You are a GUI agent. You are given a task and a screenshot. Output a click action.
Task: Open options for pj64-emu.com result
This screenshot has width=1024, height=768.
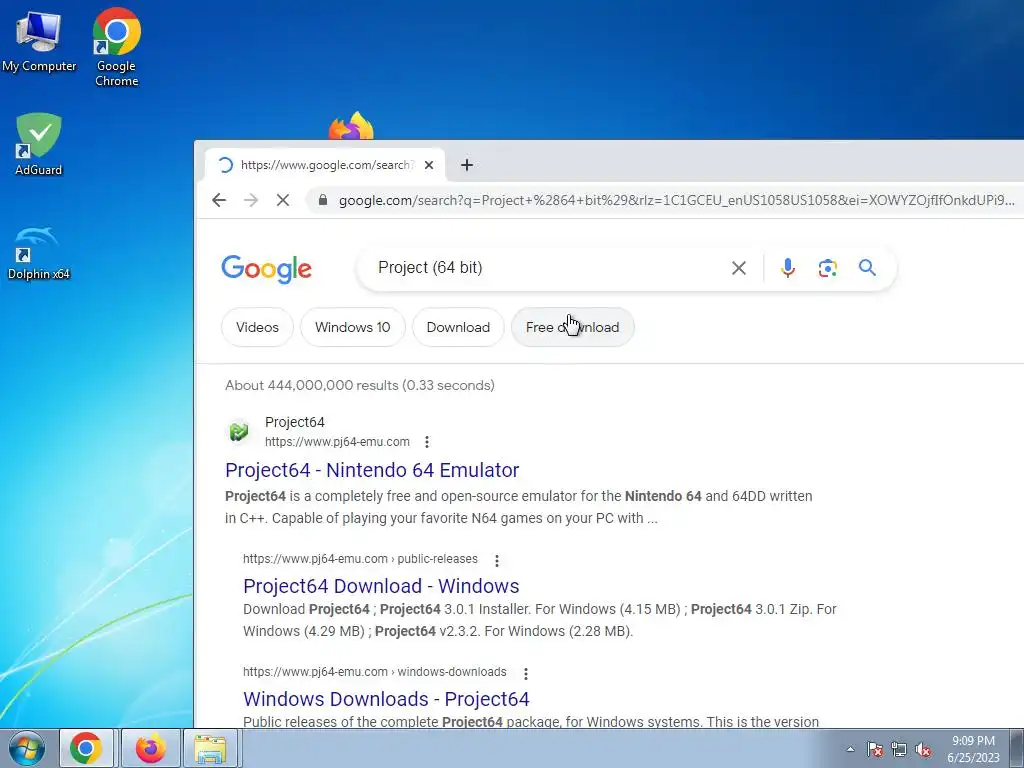426,442
